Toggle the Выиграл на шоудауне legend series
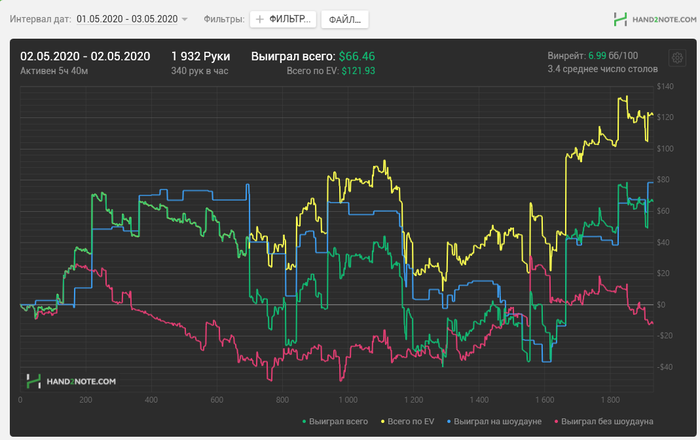Viewport: 700px width, 440px height. coord(494,421)
